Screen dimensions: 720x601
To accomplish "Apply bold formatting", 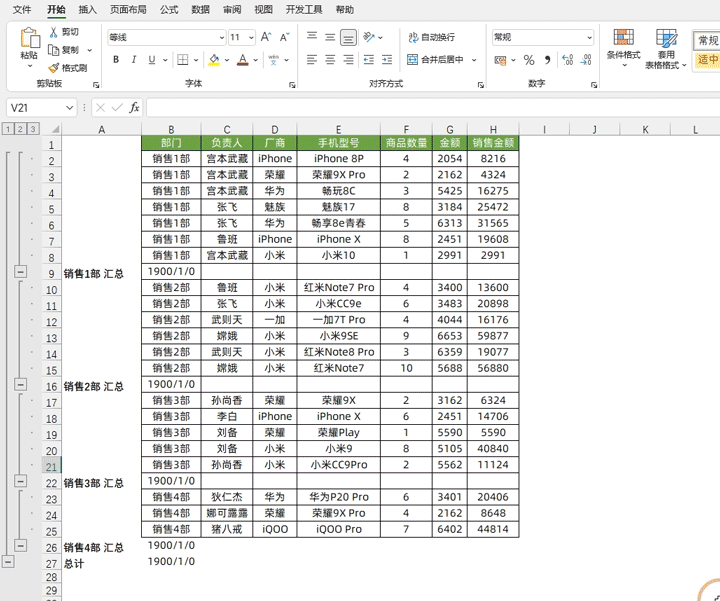I will pos(116,60).
